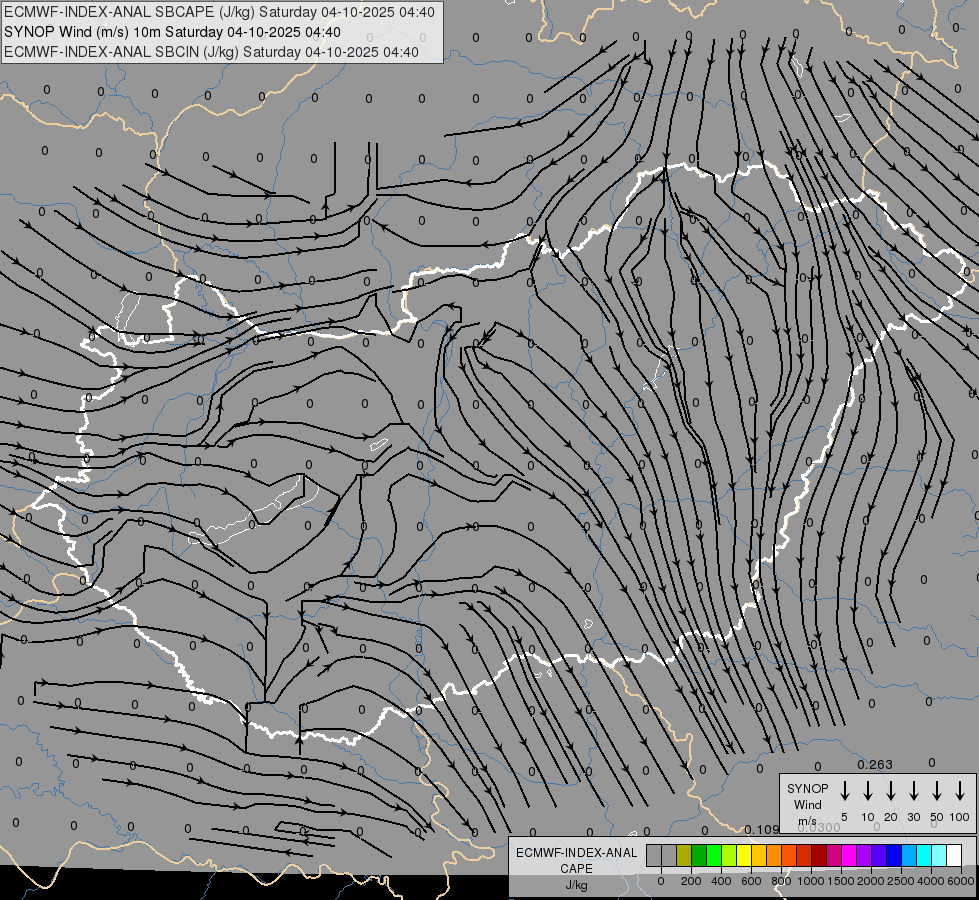Click the SYNOP Wind 10m title line
This screenshot has height=900, width=979.
pyautogui.click(x=179, y=32)
